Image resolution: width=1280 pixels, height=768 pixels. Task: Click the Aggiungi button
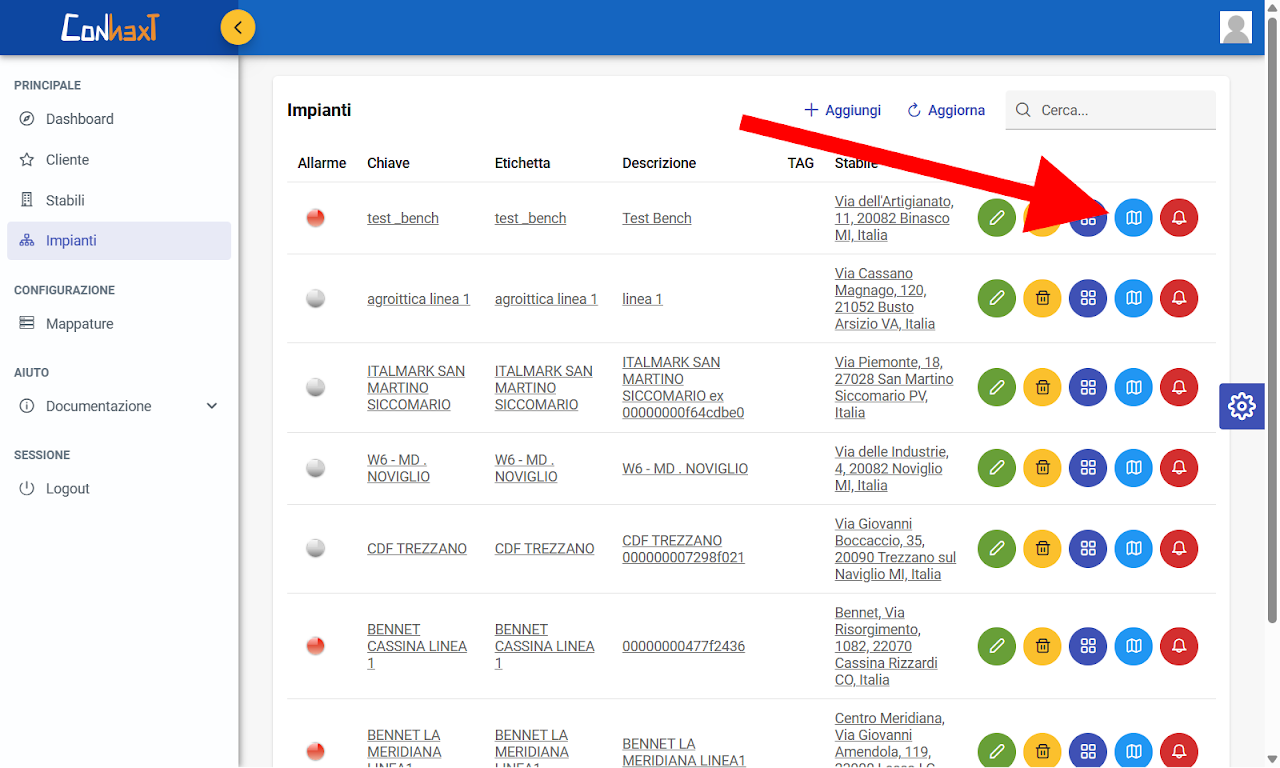point(843,110)
